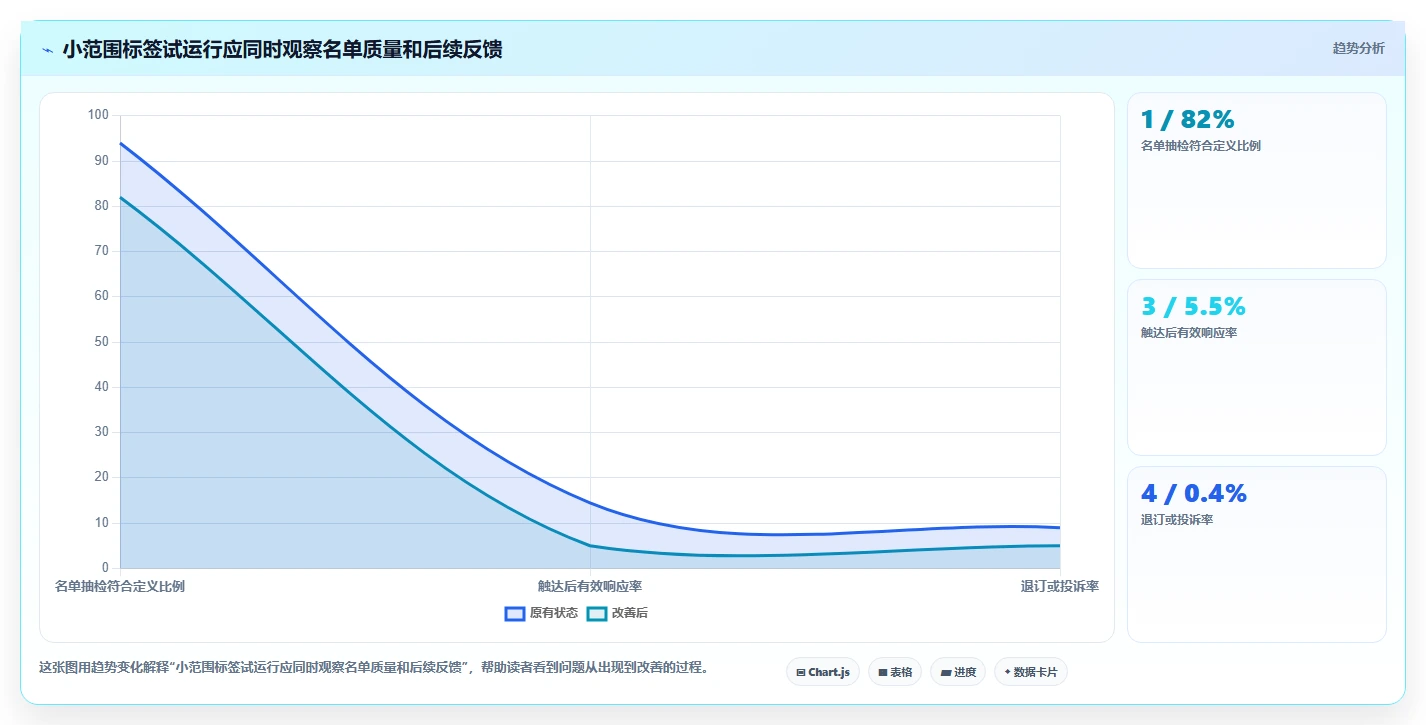The width and height of the screenshot is (1426, 725).
Task: Click the description text below the chart
Action: [375, 667]
